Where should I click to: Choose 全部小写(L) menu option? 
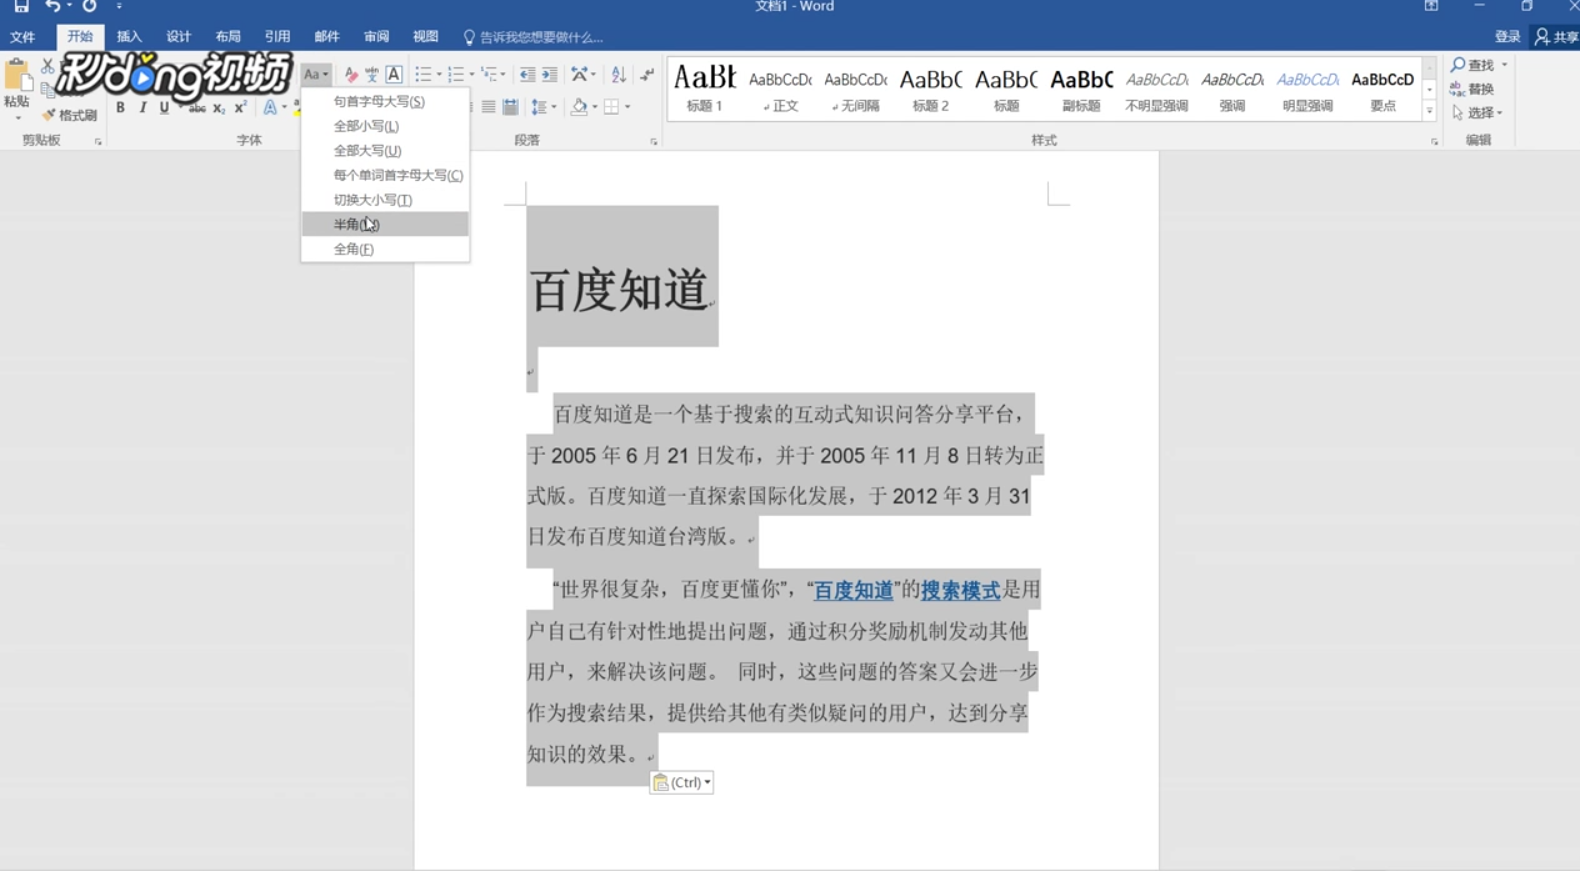tap(385, 126)
